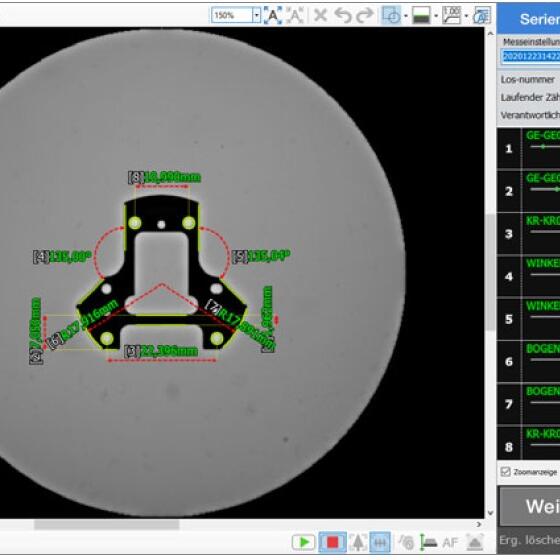Click the tolerance slider in row 3
This screenshot has width=560, height=560.
tap(545, 231)
